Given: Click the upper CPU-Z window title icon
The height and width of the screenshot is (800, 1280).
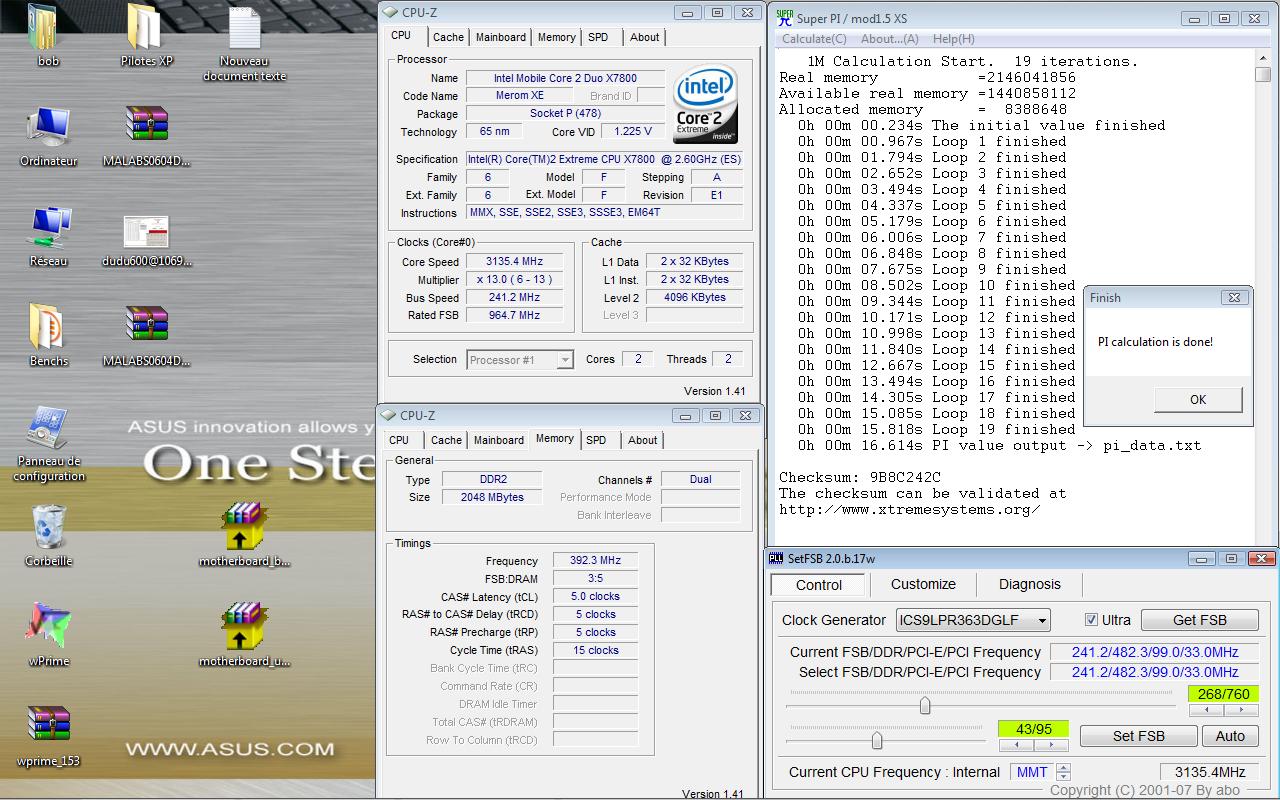Looking at the screenshot, I should point(392,13).
